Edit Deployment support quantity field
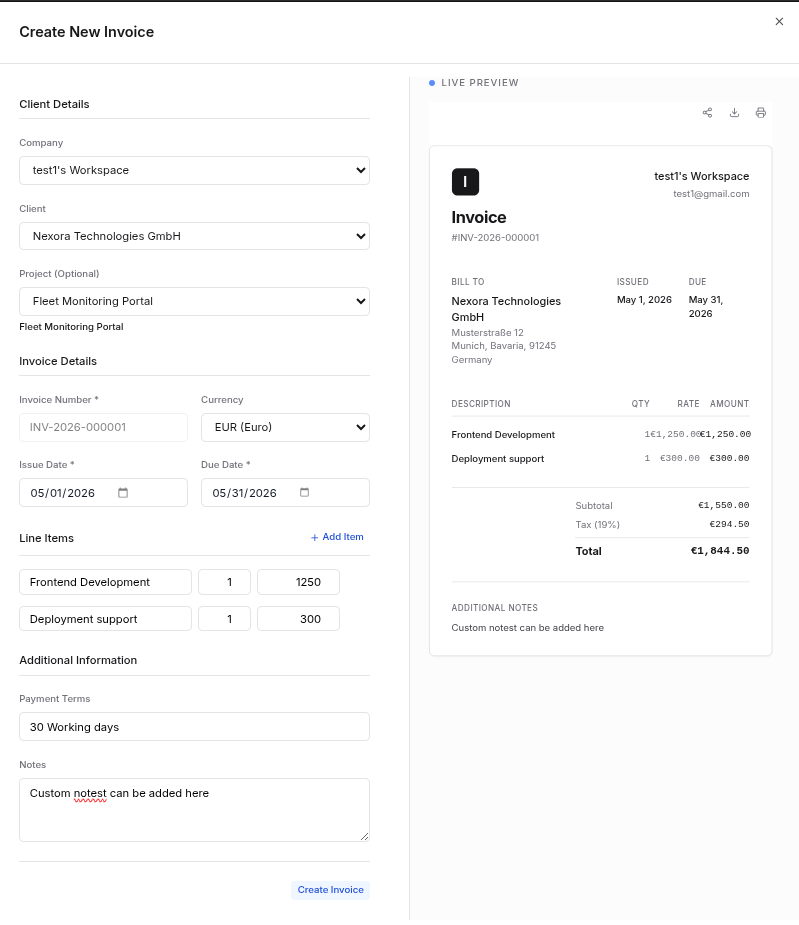 point(224,619)
